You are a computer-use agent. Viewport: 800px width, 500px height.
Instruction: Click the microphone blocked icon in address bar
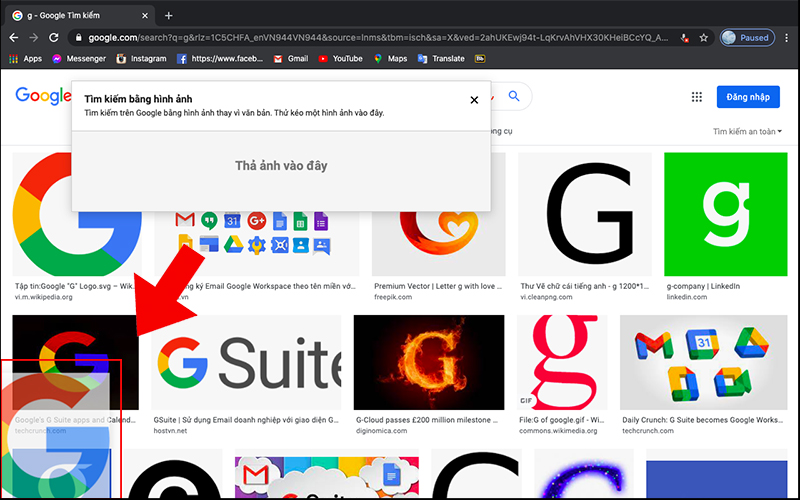click(x=685, y=38)
